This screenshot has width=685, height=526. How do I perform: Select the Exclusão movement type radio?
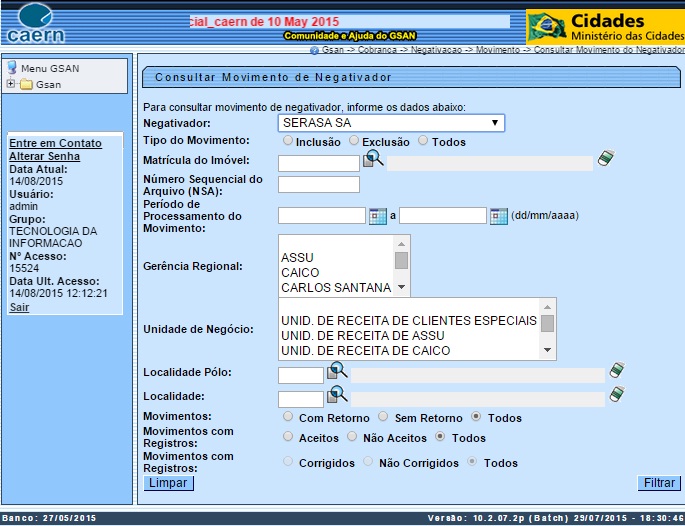(355, 141)
